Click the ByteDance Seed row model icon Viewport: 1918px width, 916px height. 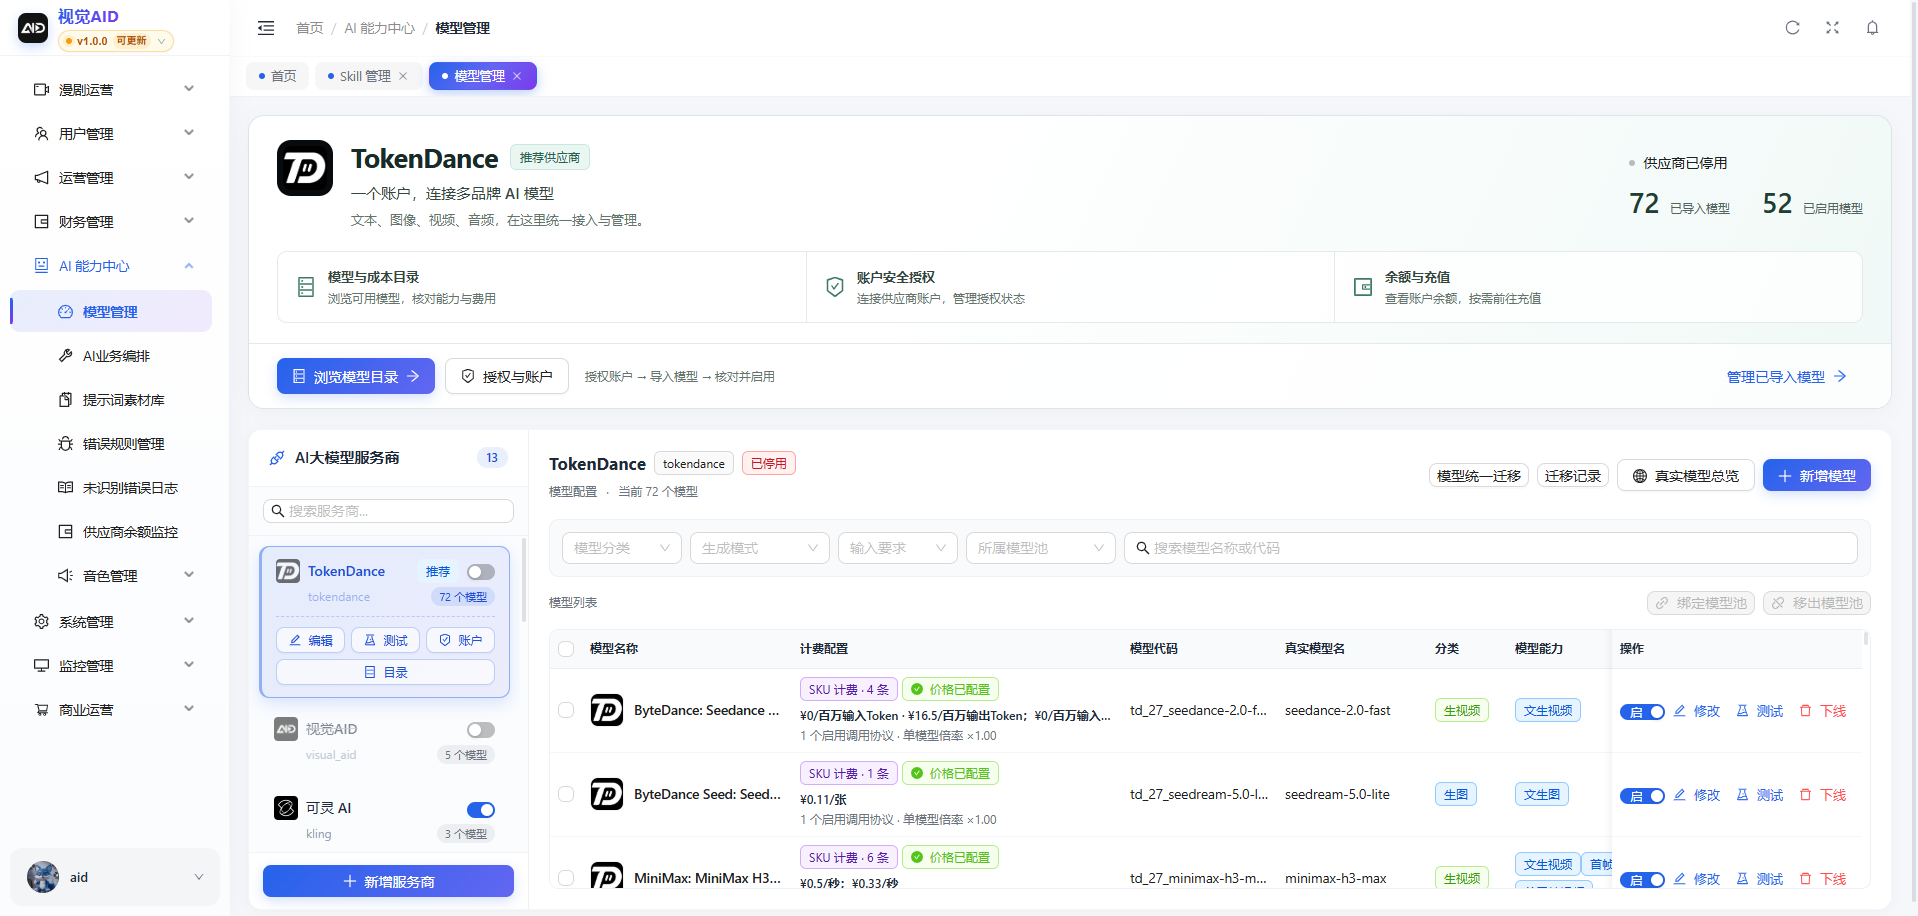tap(607, 794)
